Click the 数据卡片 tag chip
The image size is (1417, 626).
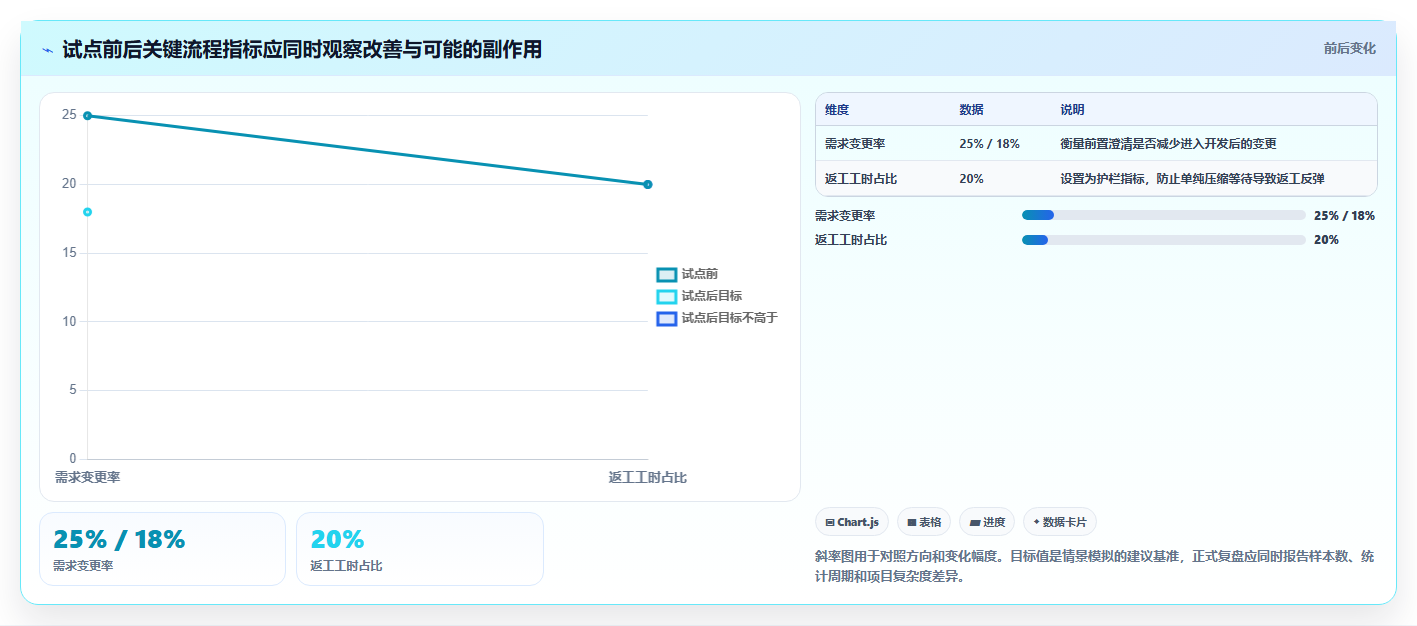1060,522
